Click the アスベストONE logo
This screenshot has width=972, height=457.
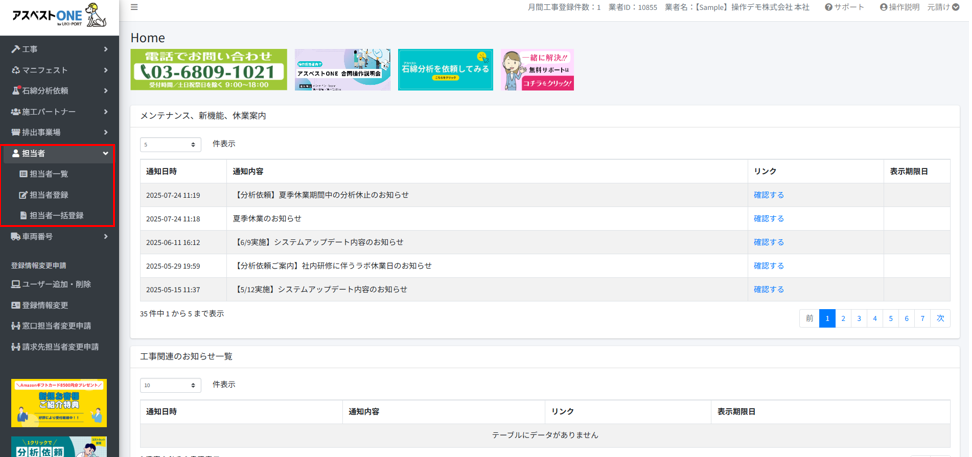pyautogui.click(x=59, y=15)
